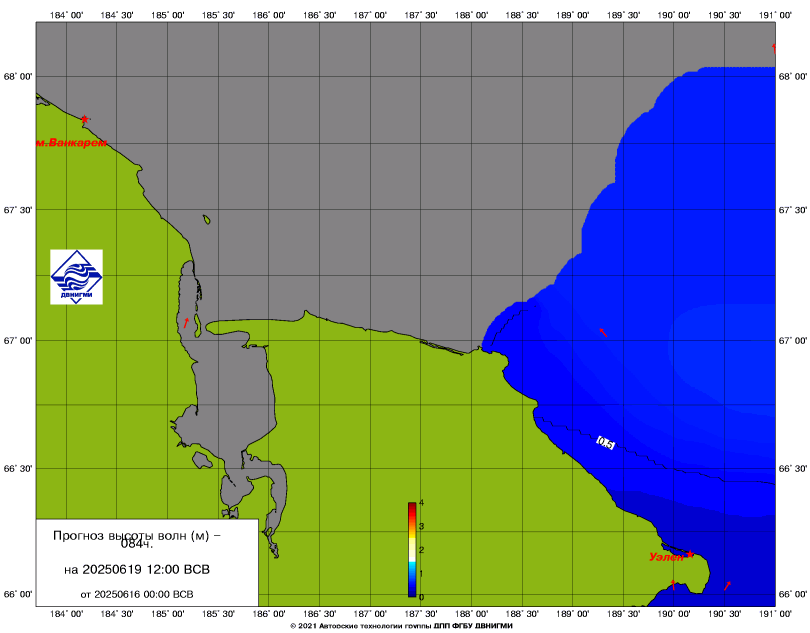
Task: Click the dark blue bottom of the color scale
Action: tap(412, 592)
